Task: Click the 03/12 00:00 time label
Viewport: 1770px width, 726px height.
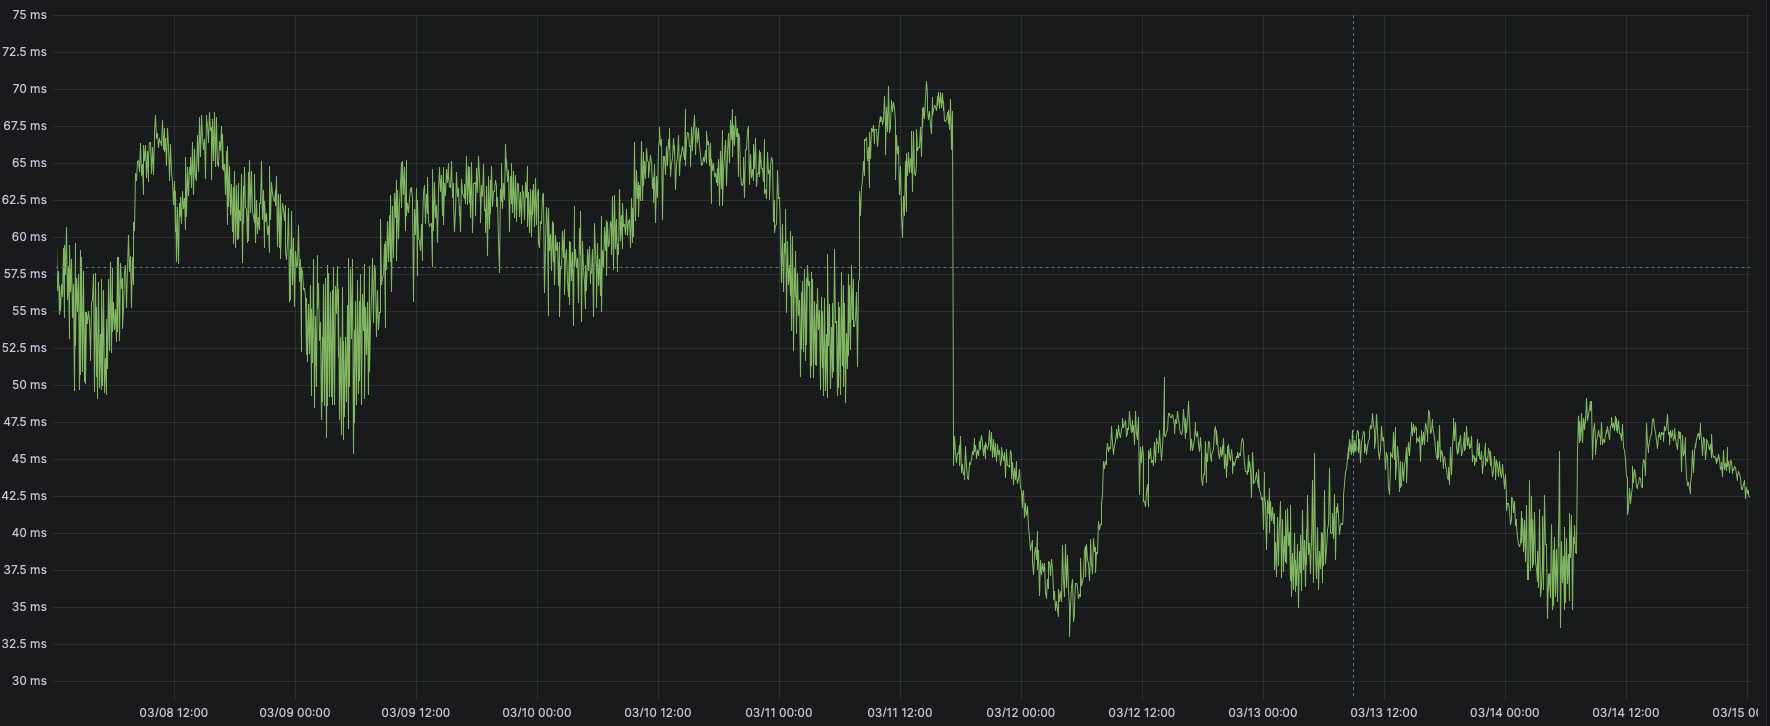Action: (x=1021, y=713)
